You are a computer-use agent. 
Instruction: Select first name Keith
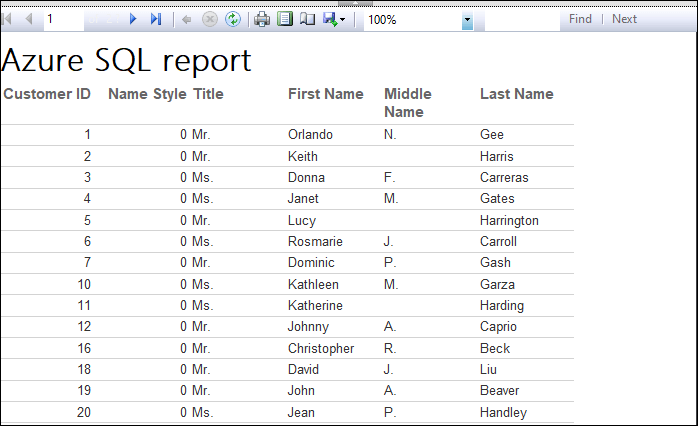(303, 156)
